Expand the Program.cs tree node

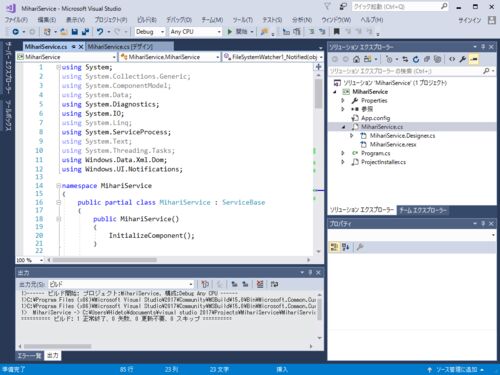[343, 153]
